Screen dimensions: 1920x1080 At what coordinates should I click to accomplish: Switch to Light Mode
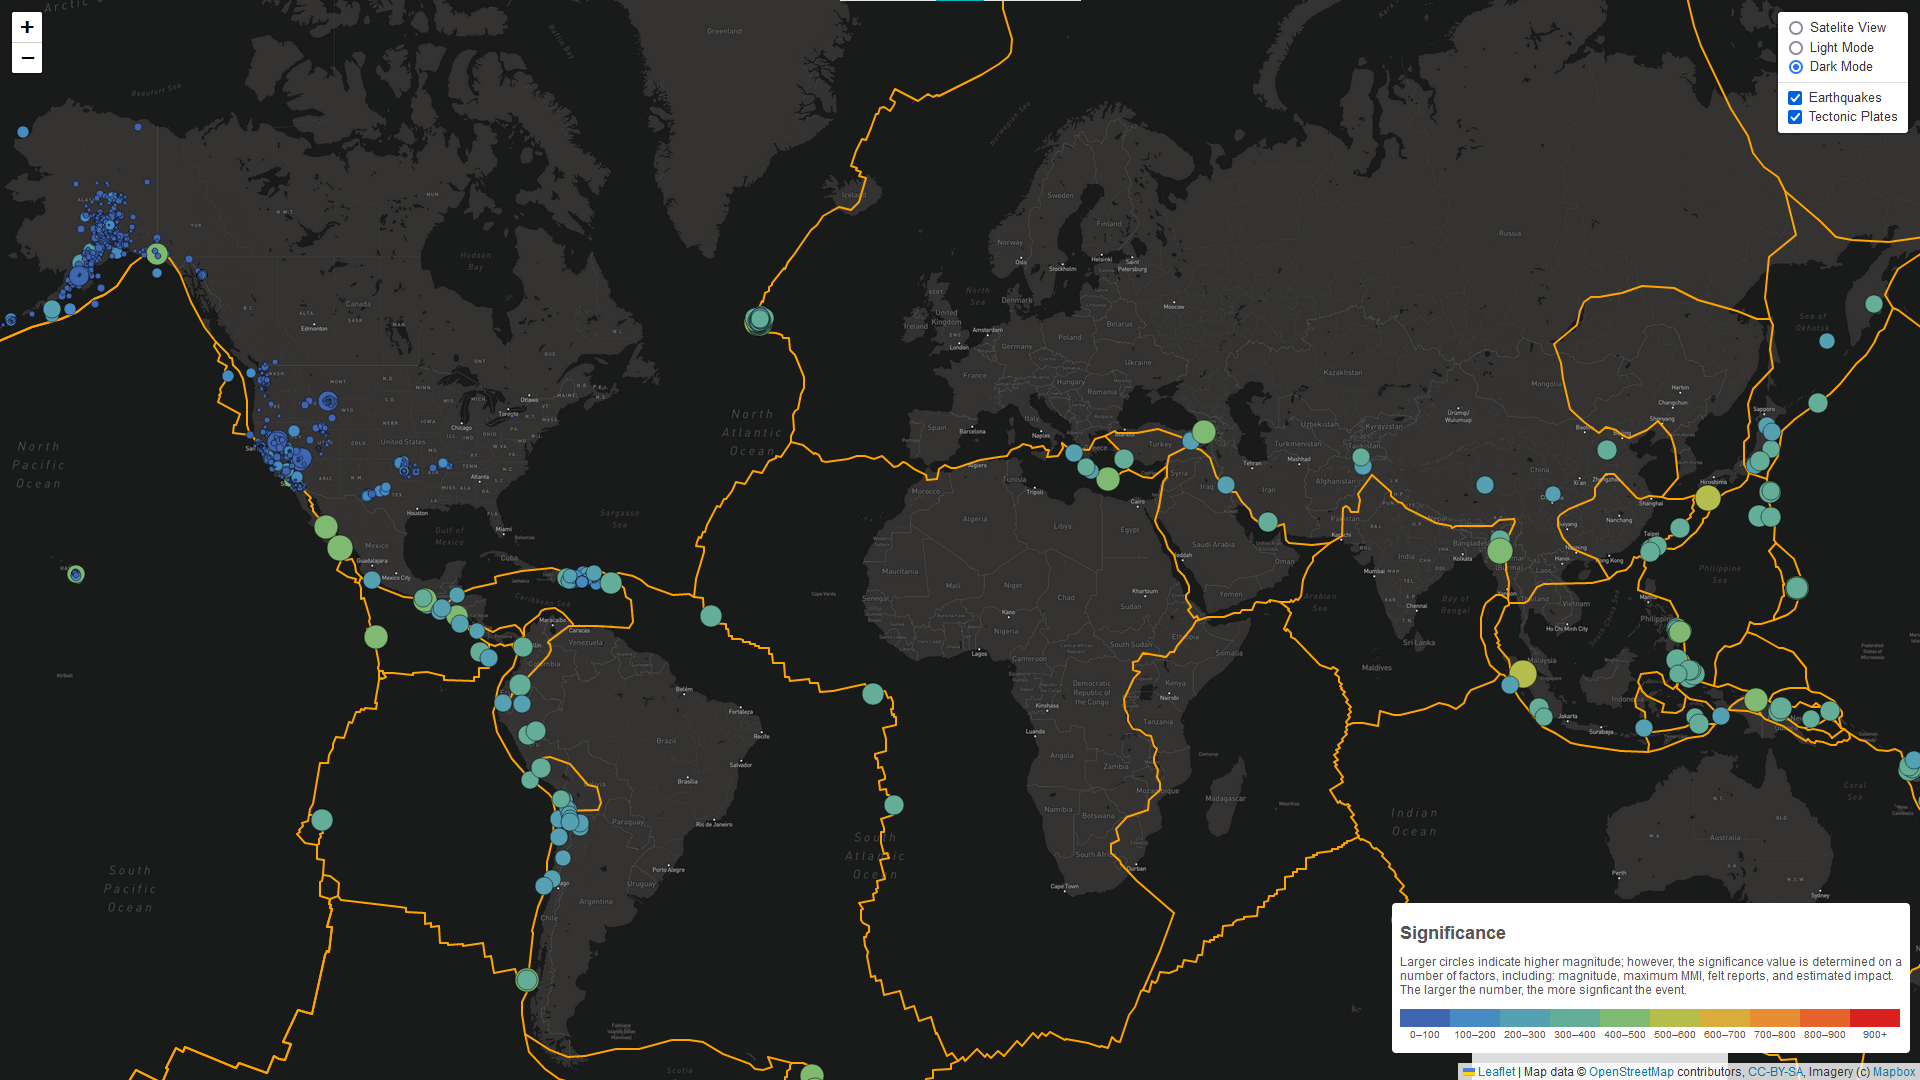(1796, 47)
